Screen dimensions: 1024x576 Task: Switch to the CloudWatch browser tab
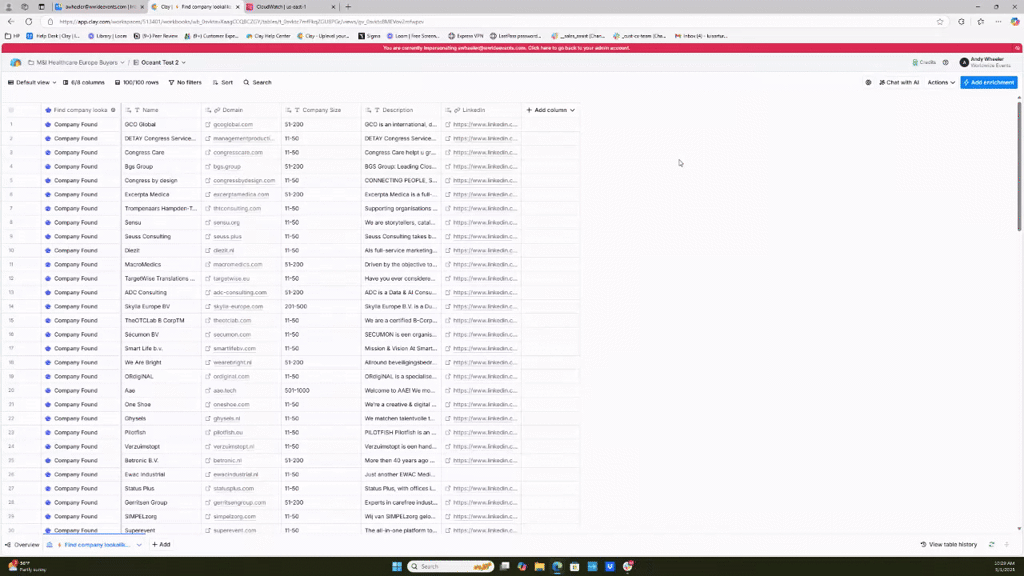coord(285,7)
